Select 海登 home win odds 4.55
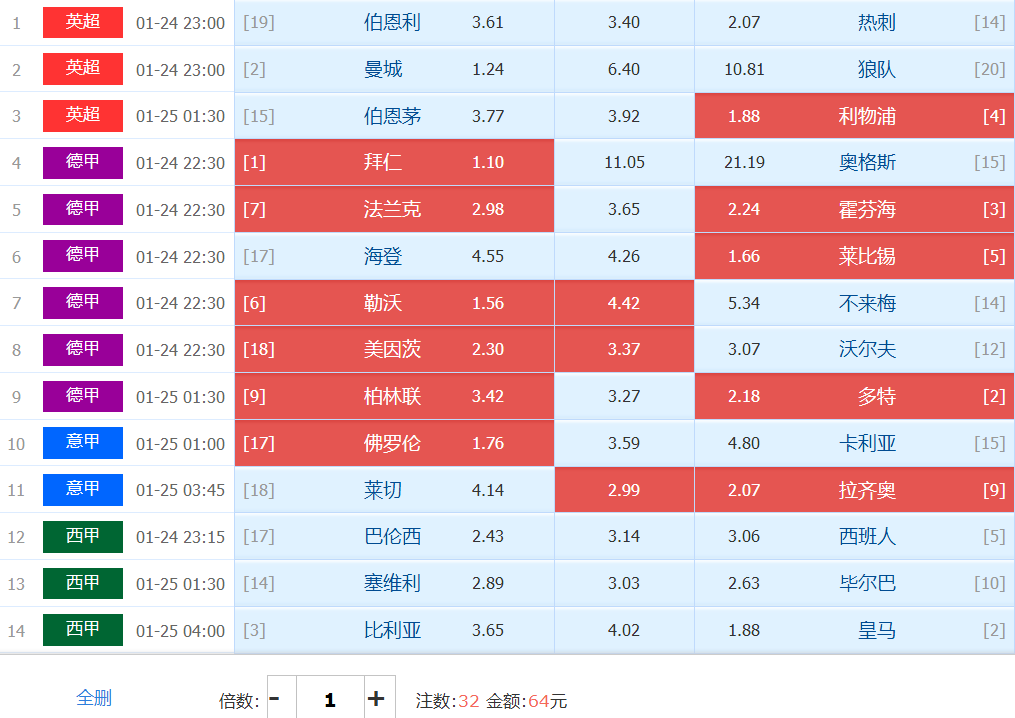1015x718 pixels. tap(394, 256)
